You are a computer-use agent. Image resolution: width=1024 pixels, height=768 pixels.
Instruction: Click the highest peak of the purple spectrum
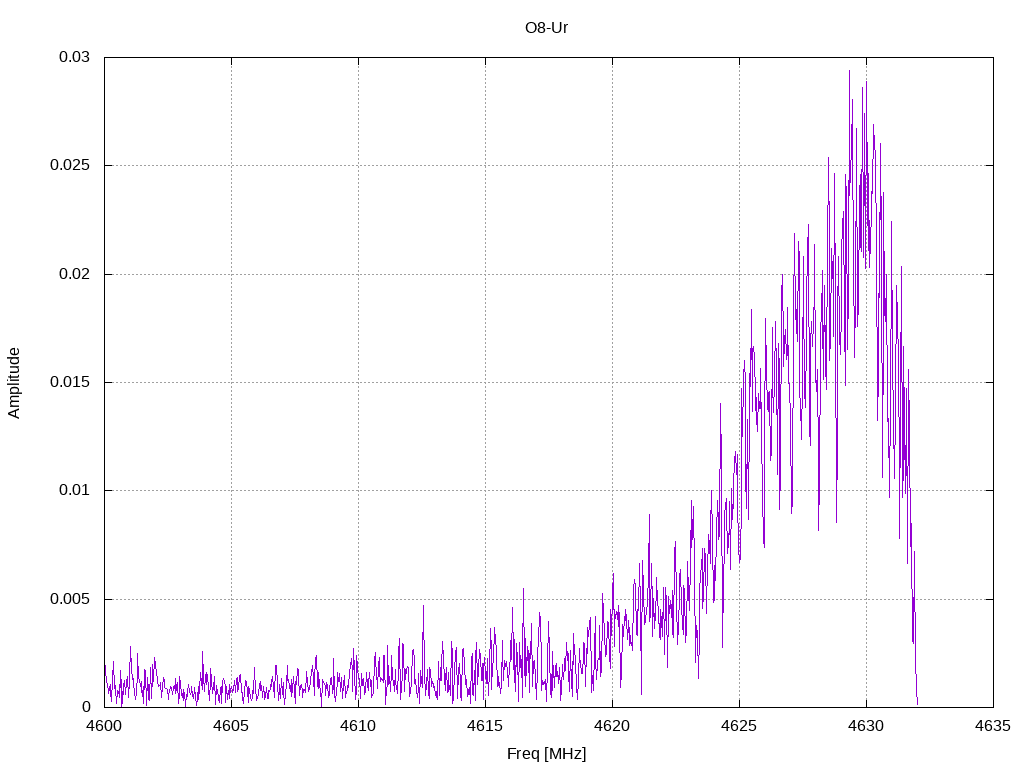(x=849, y=71)
